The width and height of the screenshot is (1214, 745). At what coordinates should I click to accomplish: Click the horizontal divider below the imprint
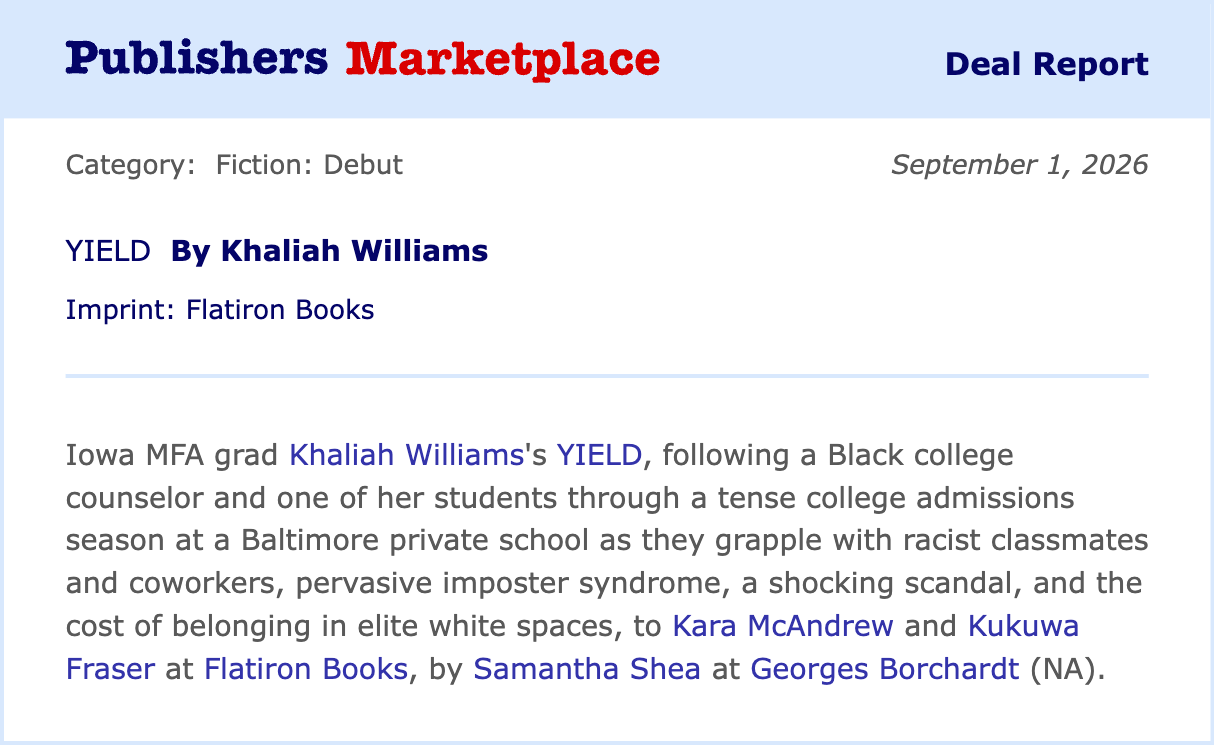607,376
